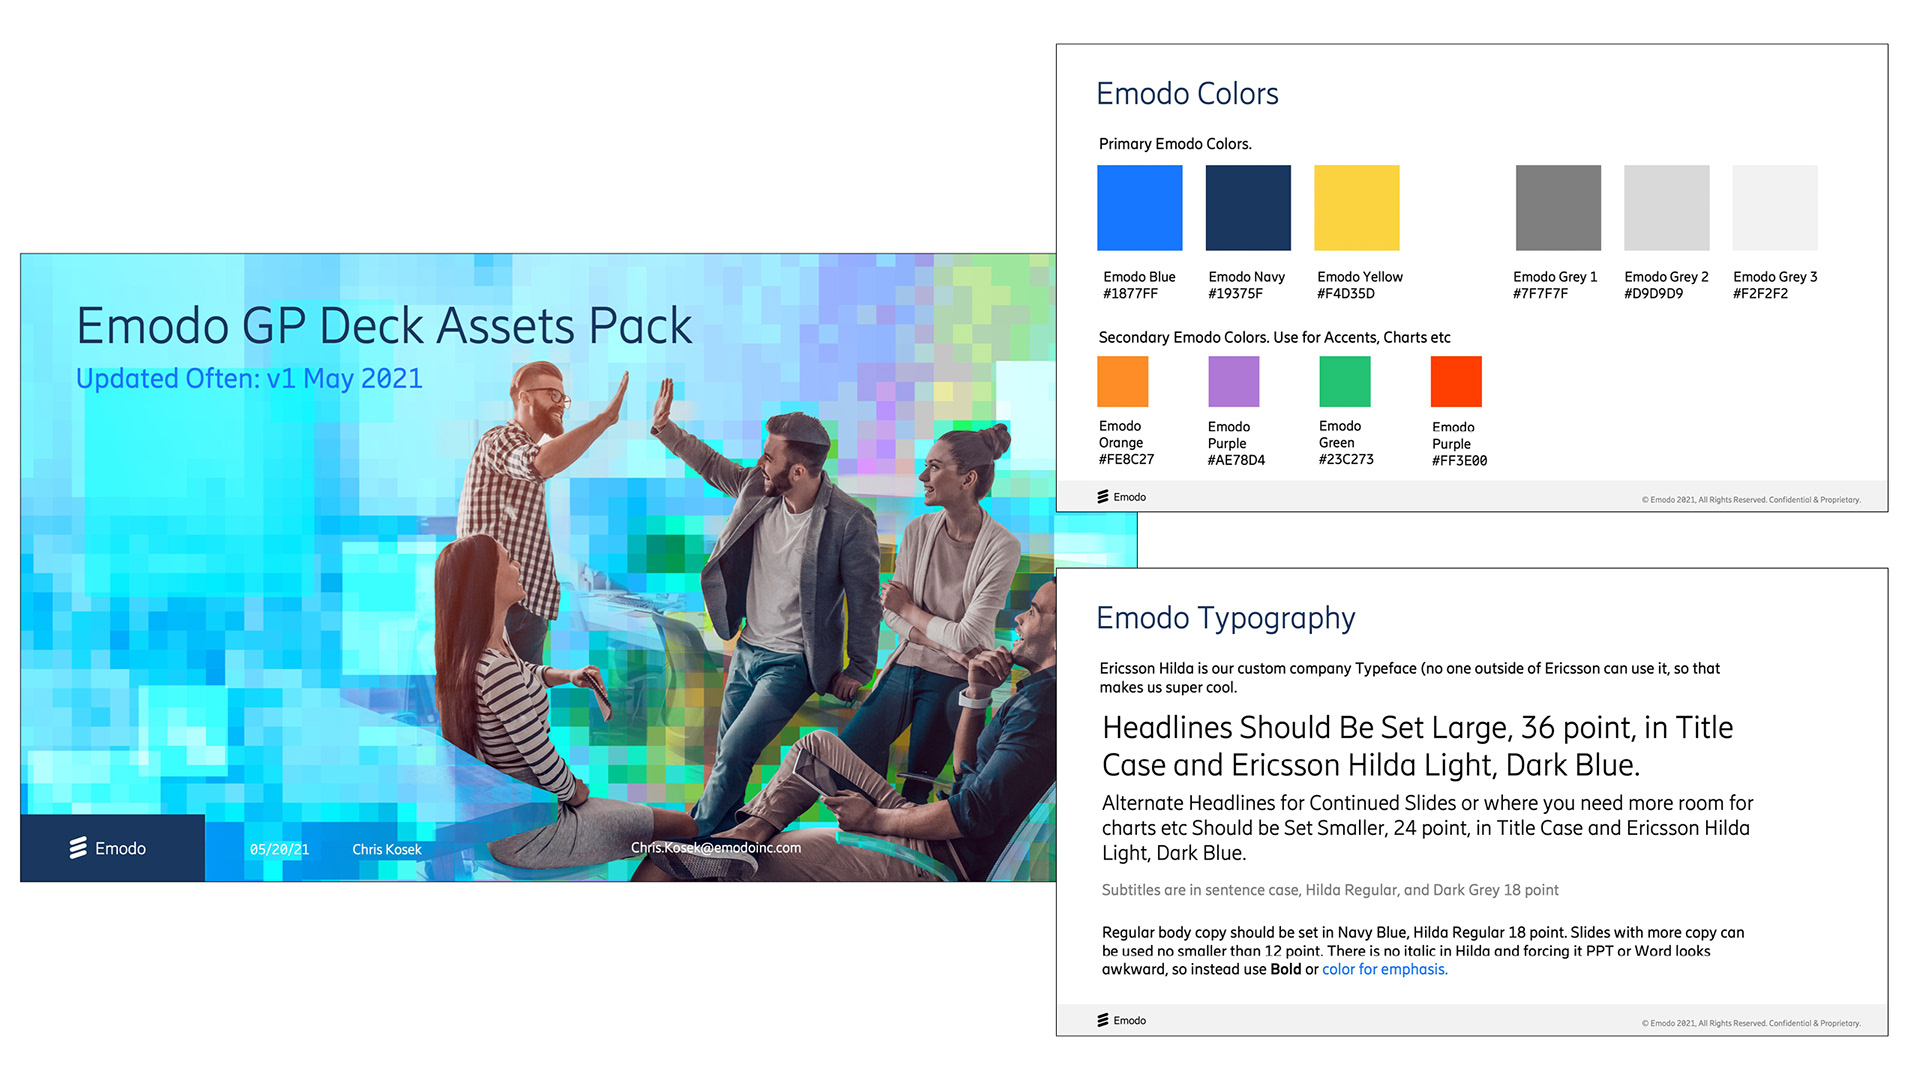
Task: Click the 'Primary Emodo Colors.' label
Action: [x=1175, y=144]
